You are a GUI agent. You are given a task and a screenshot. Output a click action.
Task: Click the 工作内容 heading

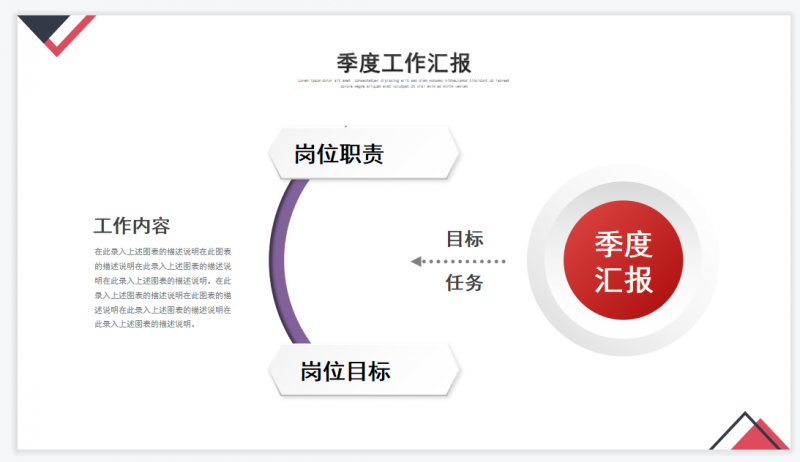pos(132,226)
